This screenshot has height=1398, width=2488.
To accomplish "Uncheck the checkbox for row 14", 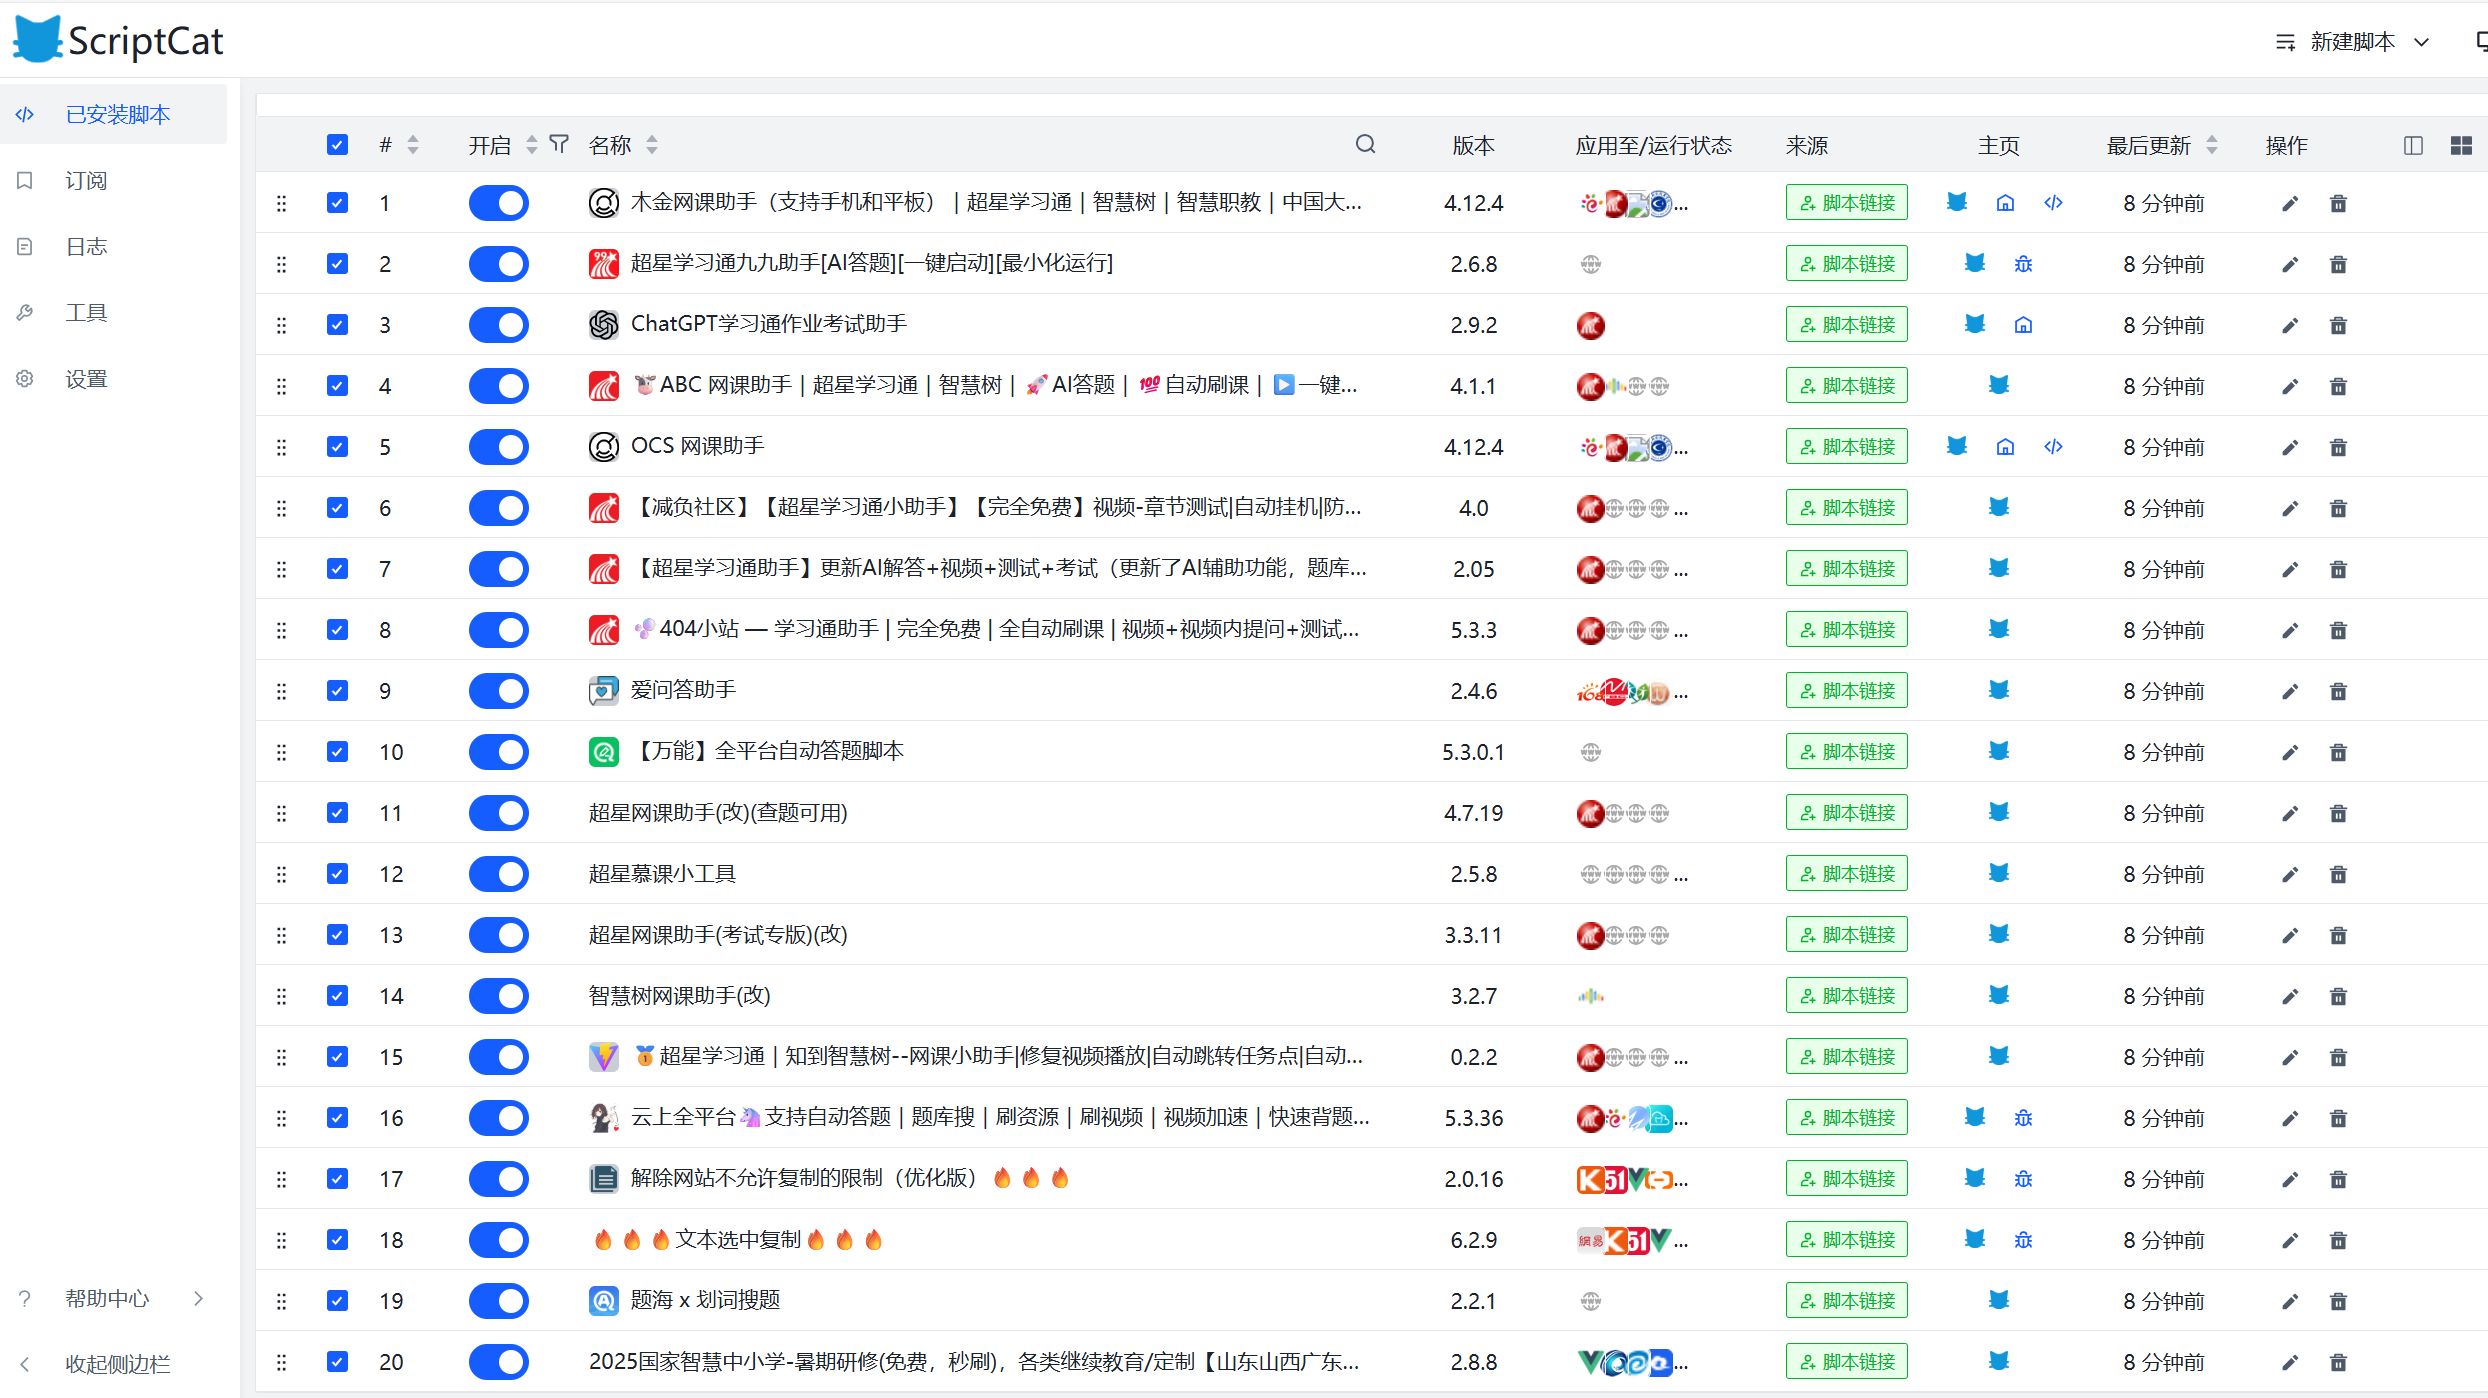I will 337,996.
